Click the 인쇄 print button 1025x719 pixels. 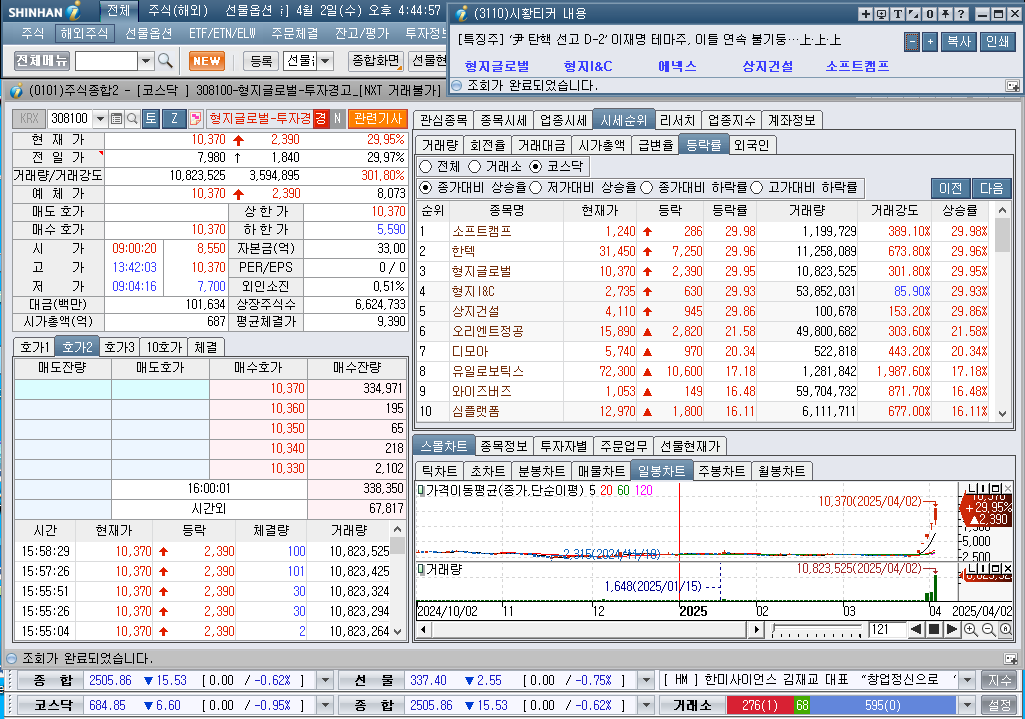pos(998,42)
